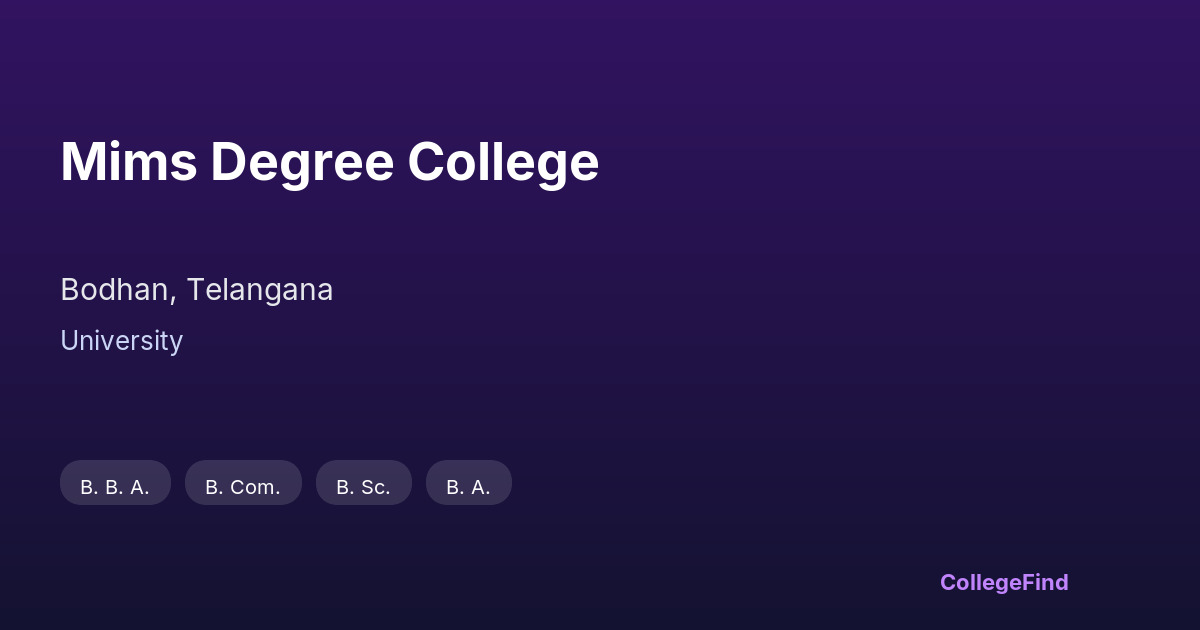Viewport: 1200px width, 630px height.
Task: Click the College part of the CollegeFind logo
Action: (979, 582)
